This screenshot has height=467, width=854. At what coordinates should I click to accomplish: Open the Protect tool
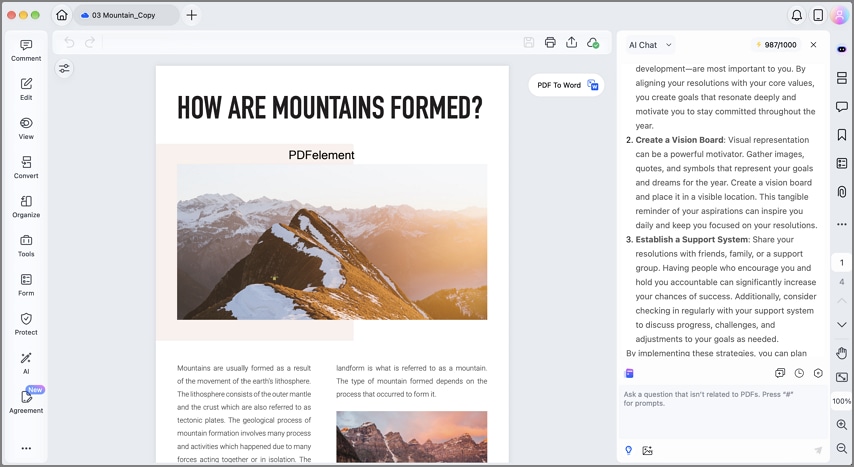coord(26,324)
